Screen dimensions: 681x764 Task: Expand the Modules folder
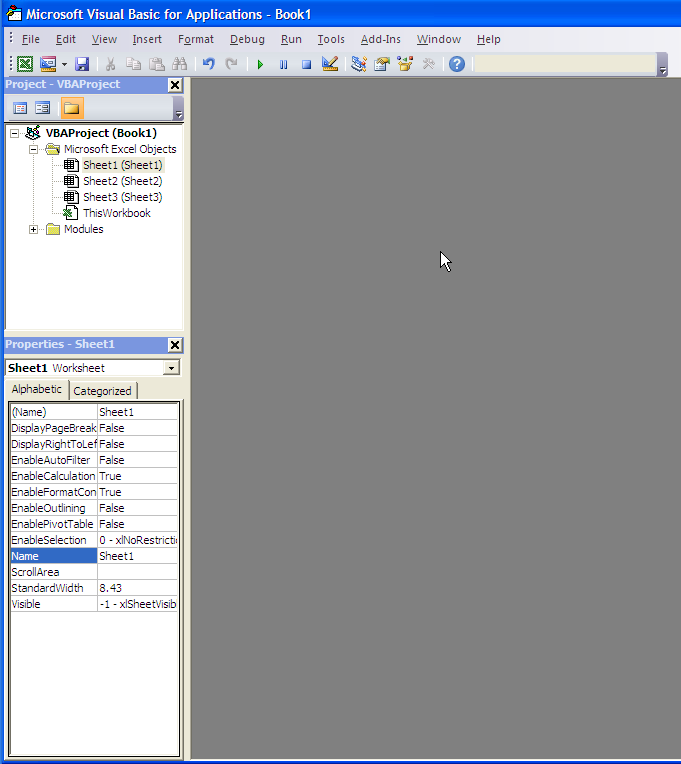click(x=33, y=229)
